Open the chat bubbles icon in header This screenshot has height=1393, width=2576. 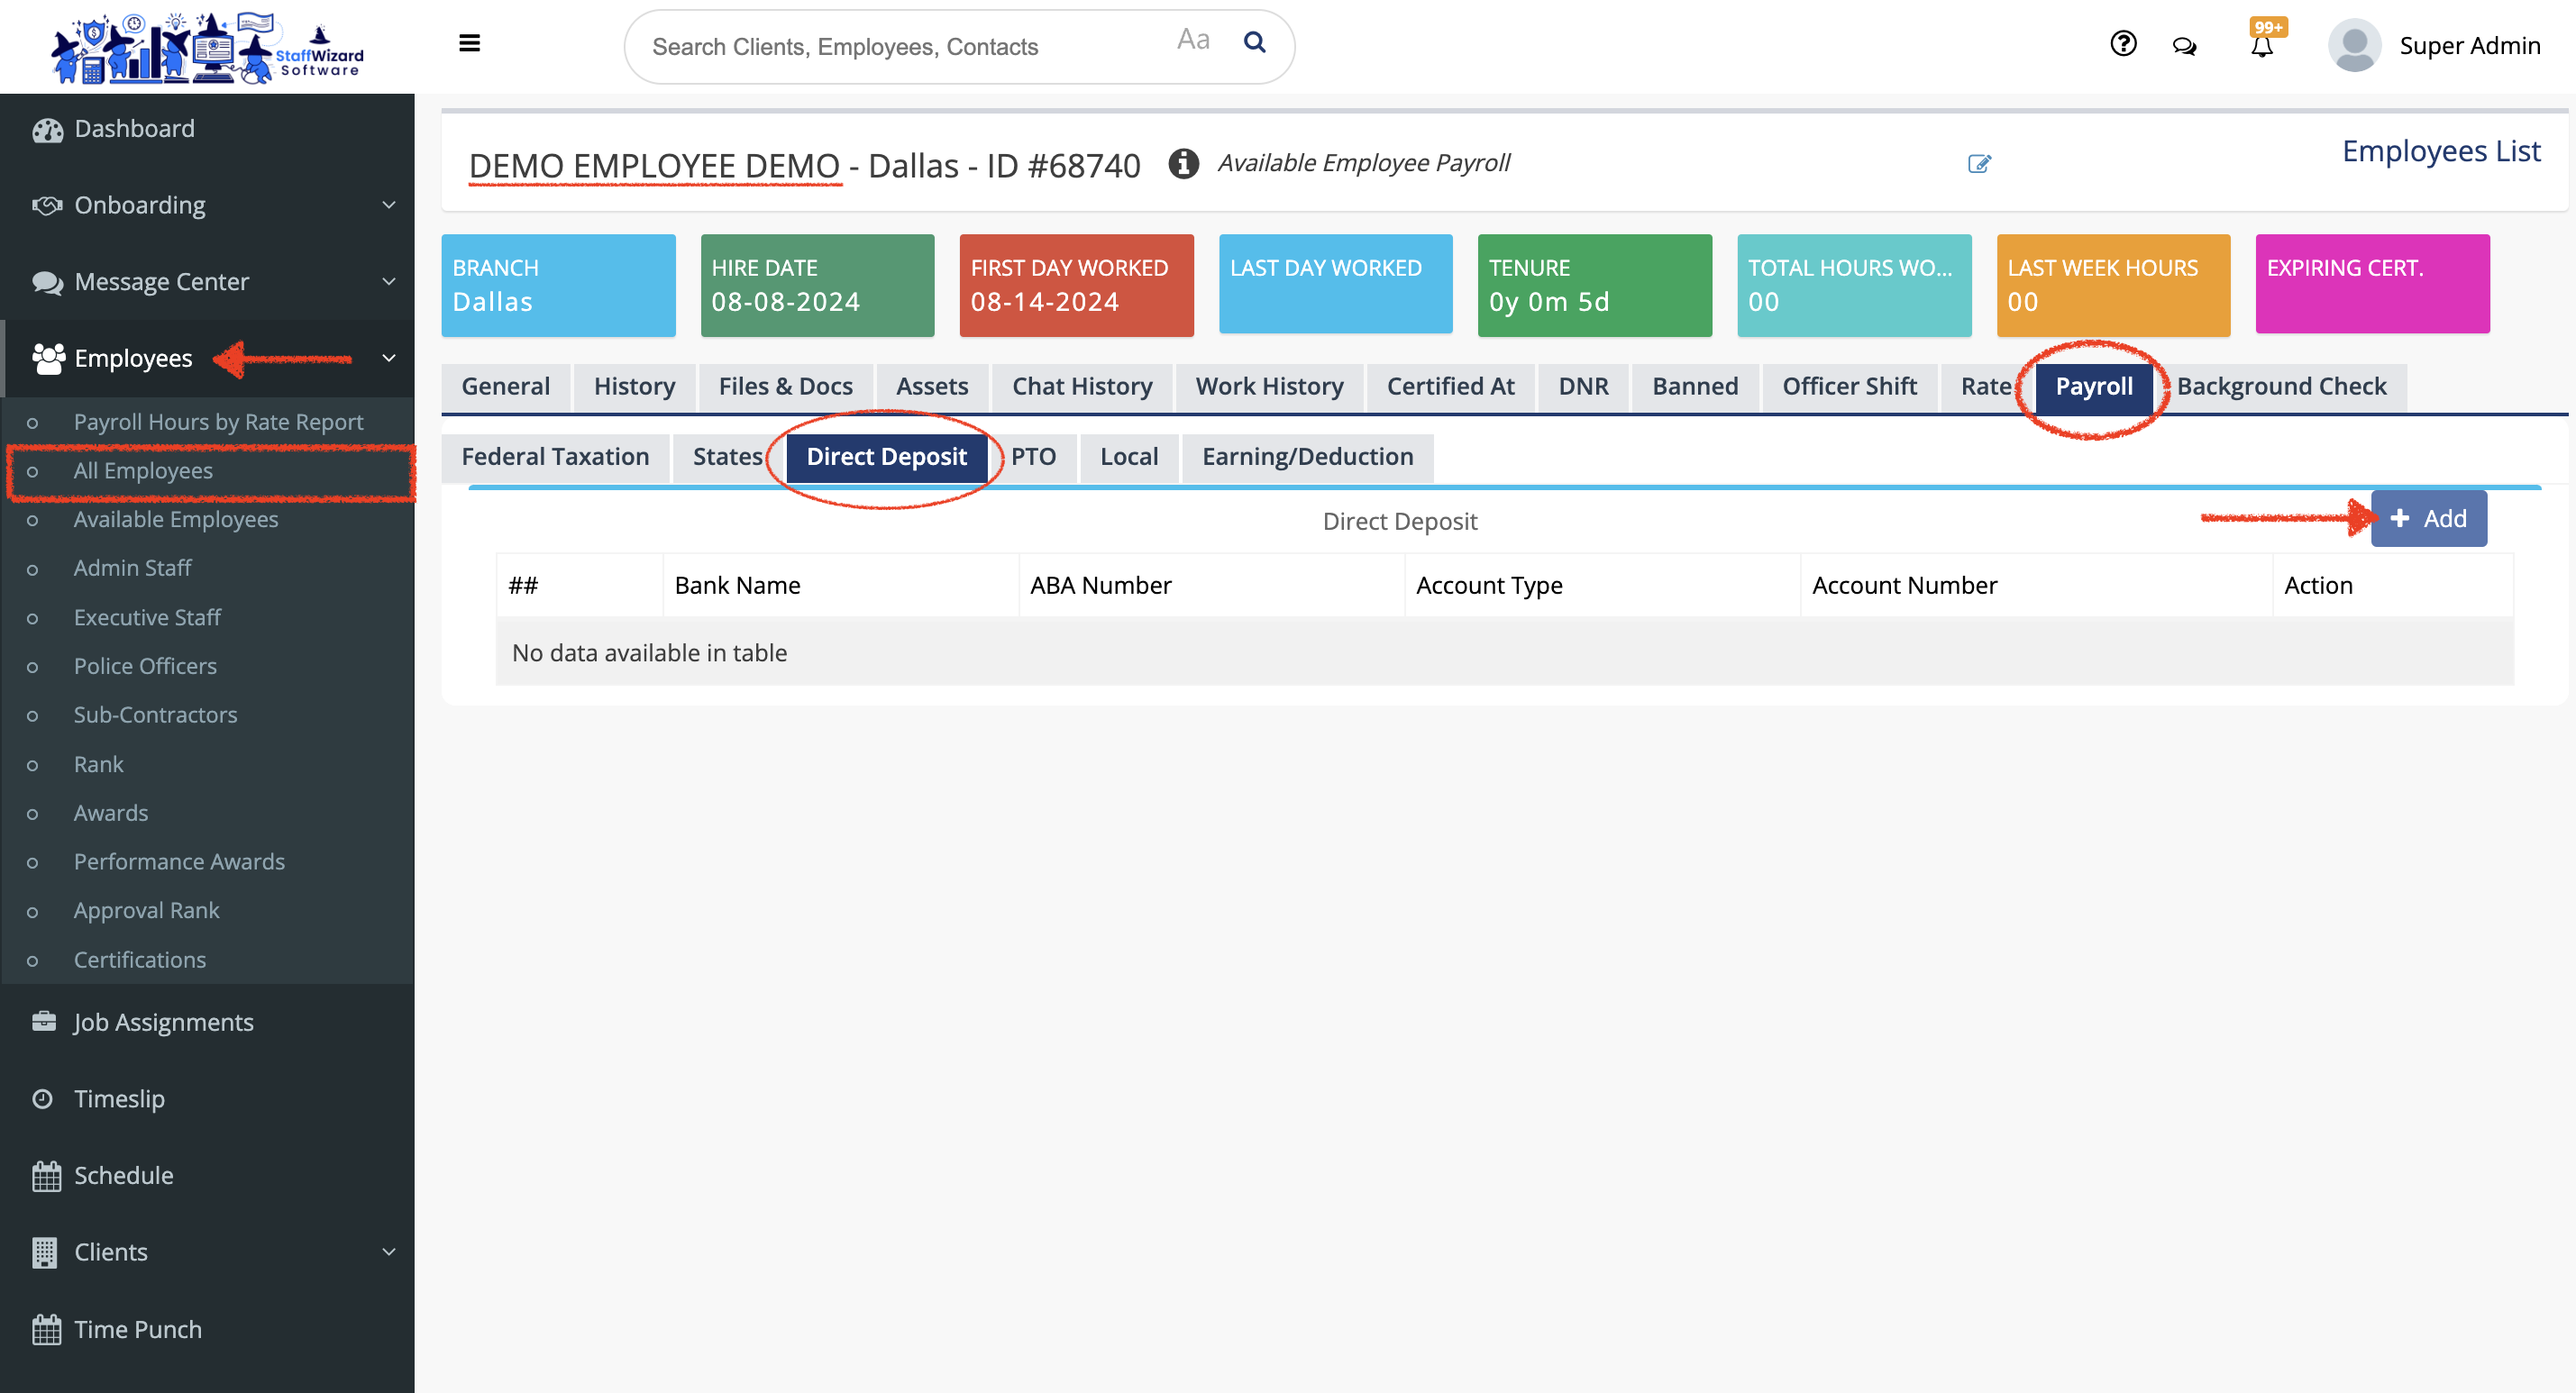coord(2185,46)
